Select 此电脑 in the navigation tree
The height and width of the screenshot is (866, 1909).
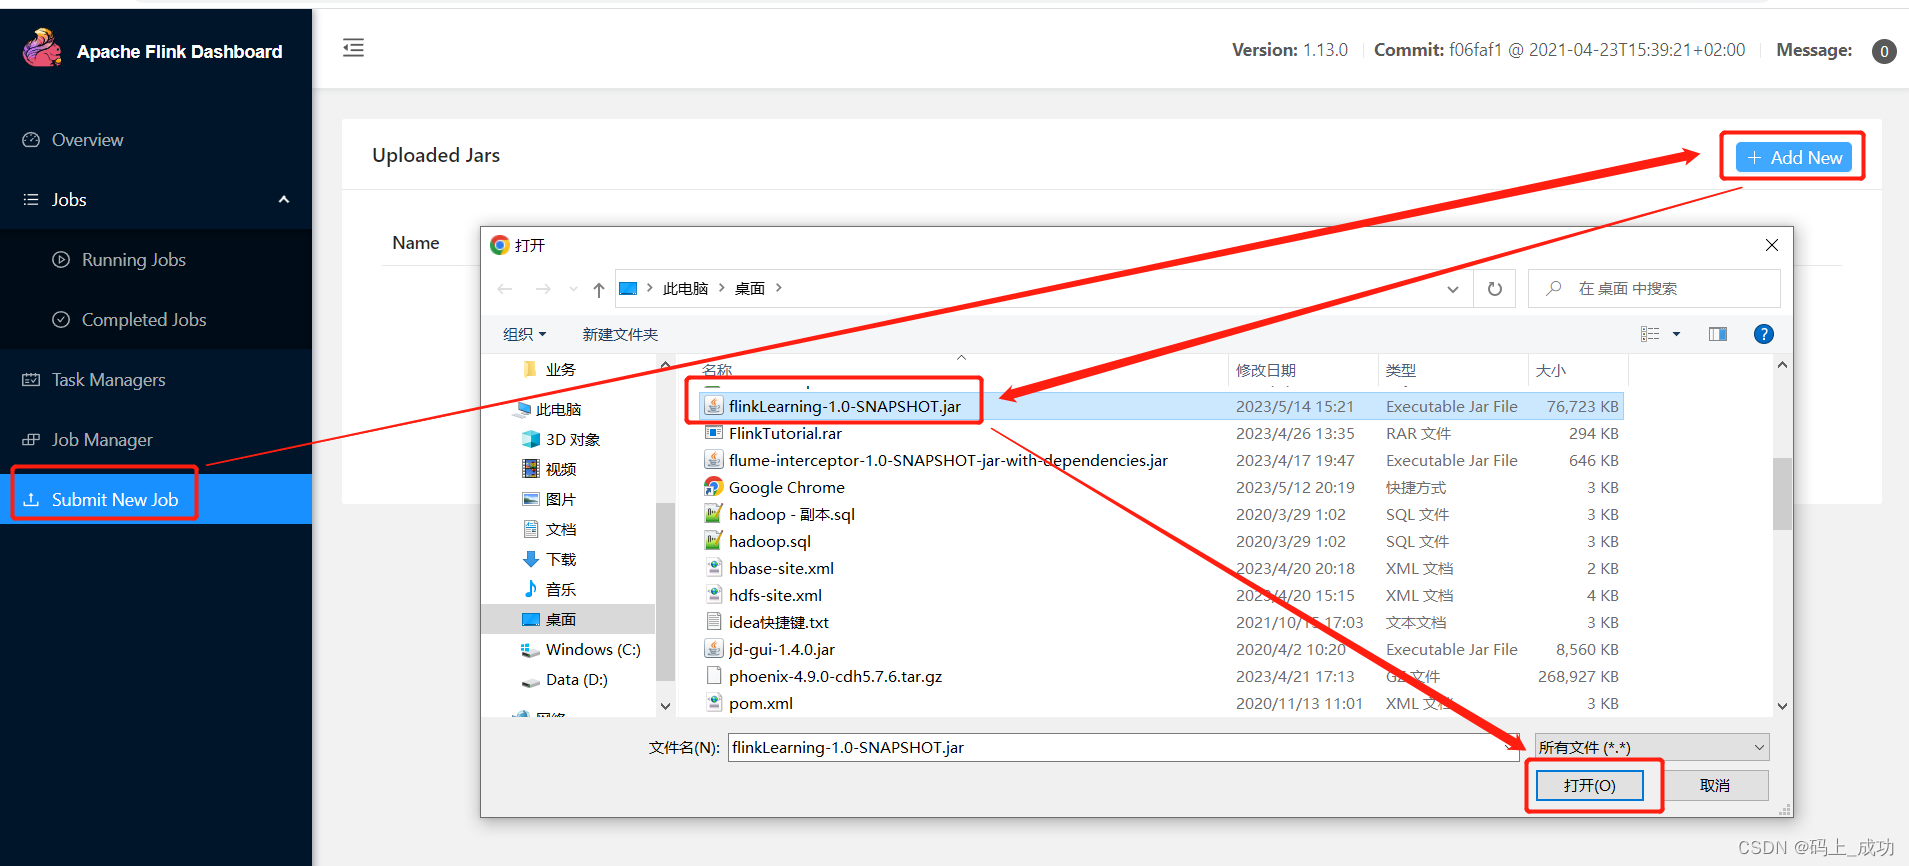[558, 409]
